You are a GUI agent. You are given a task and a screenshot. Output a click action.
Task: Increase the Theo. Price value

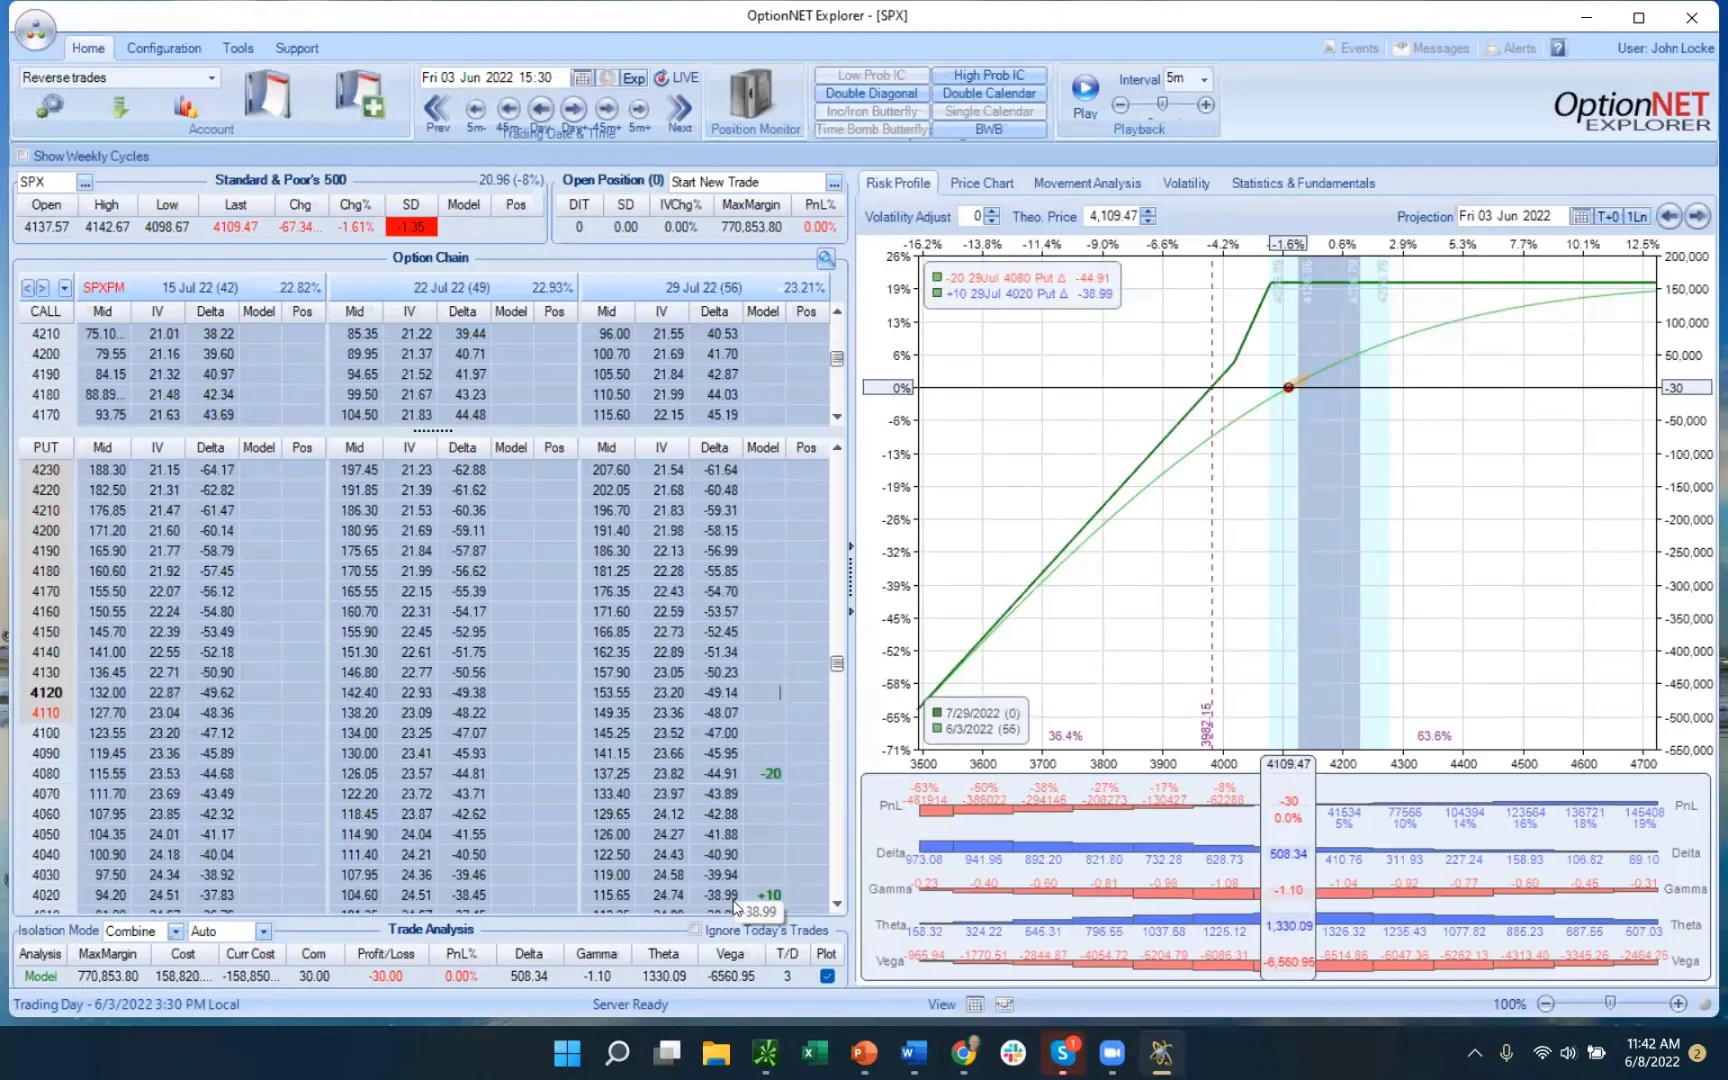[x=1148, y=211]
